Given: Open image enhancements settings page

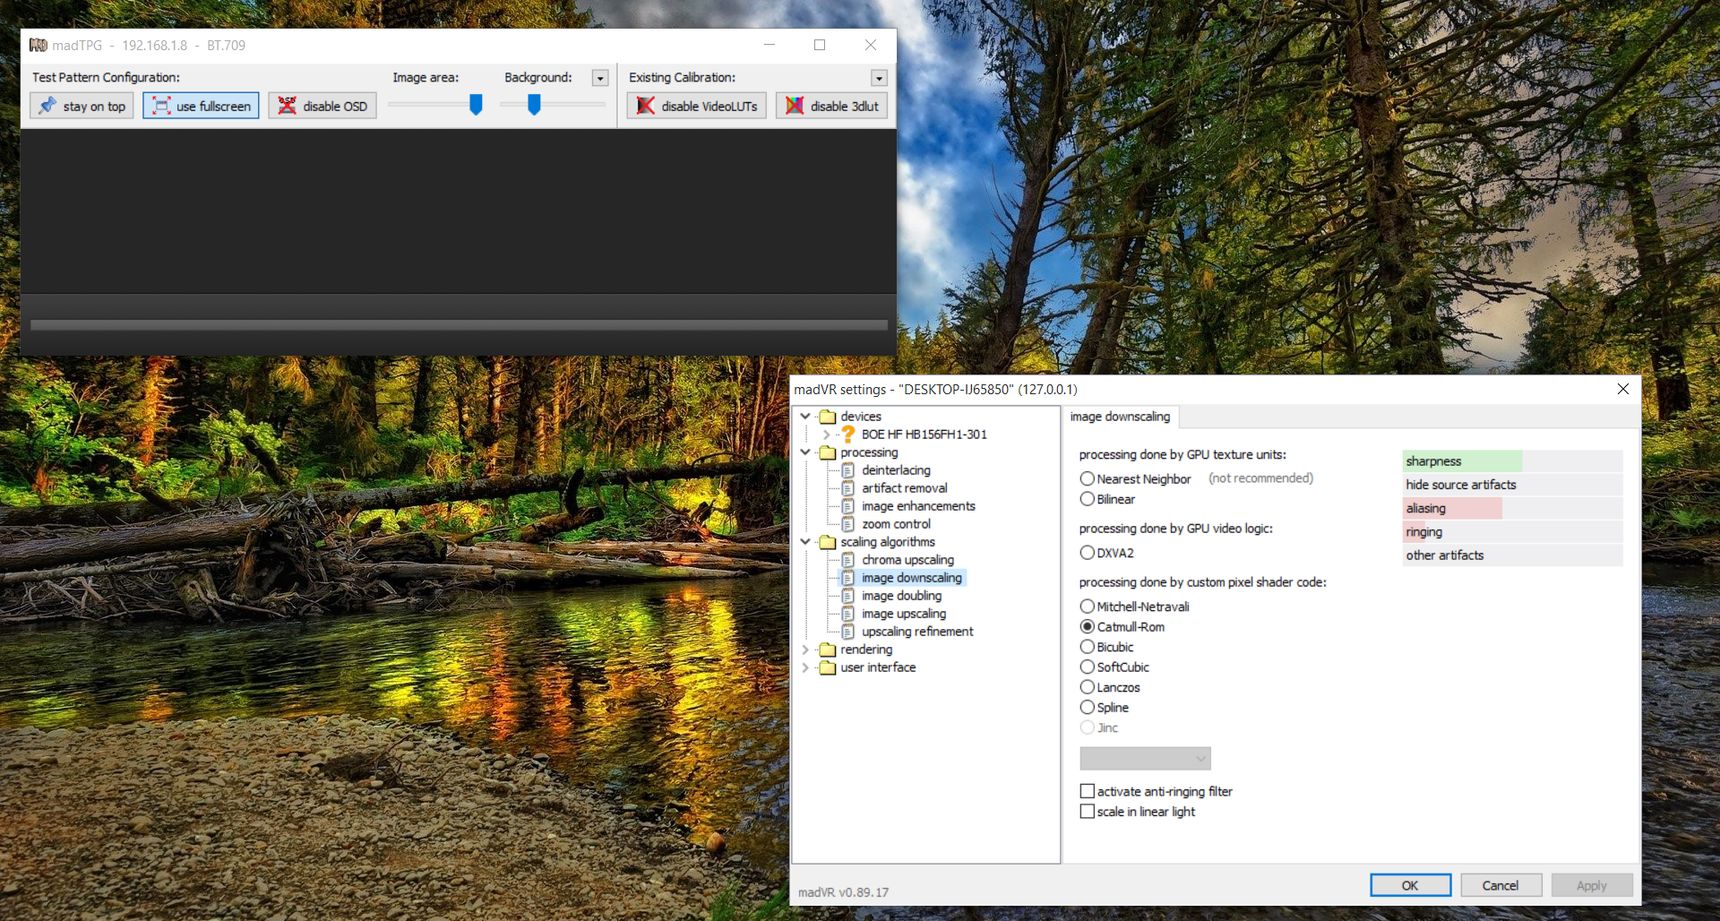Looking at the screenshot, I should 918,506.
